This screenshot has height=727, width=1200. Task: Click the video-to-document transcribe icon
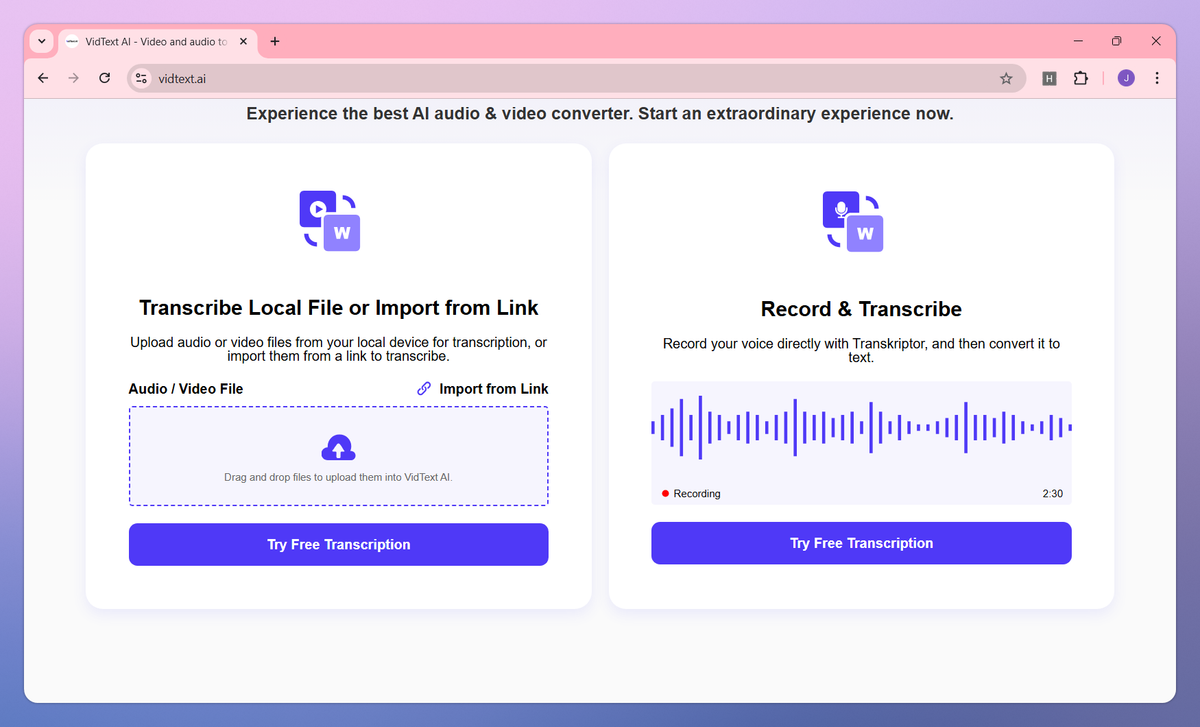pos(330,220)
